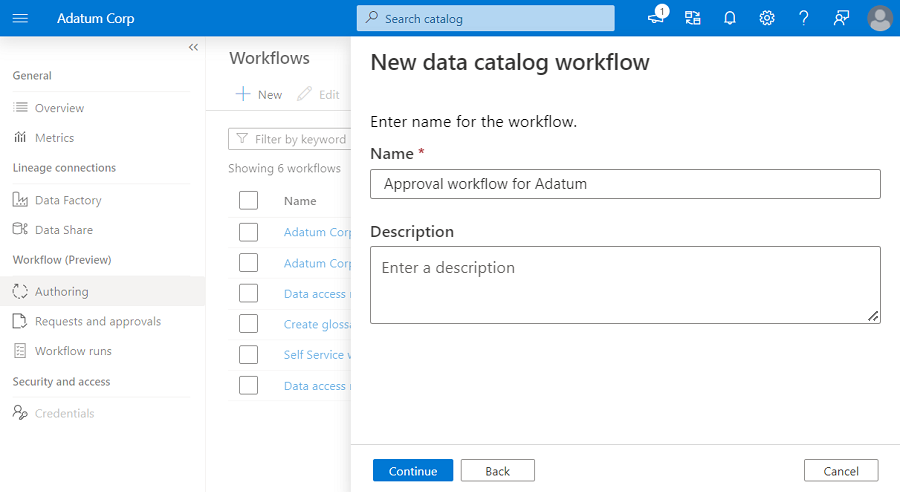The height and width of the screenshot is (492, 901).
Task: Go to Requests and approvals
Action: click(97, 321)
